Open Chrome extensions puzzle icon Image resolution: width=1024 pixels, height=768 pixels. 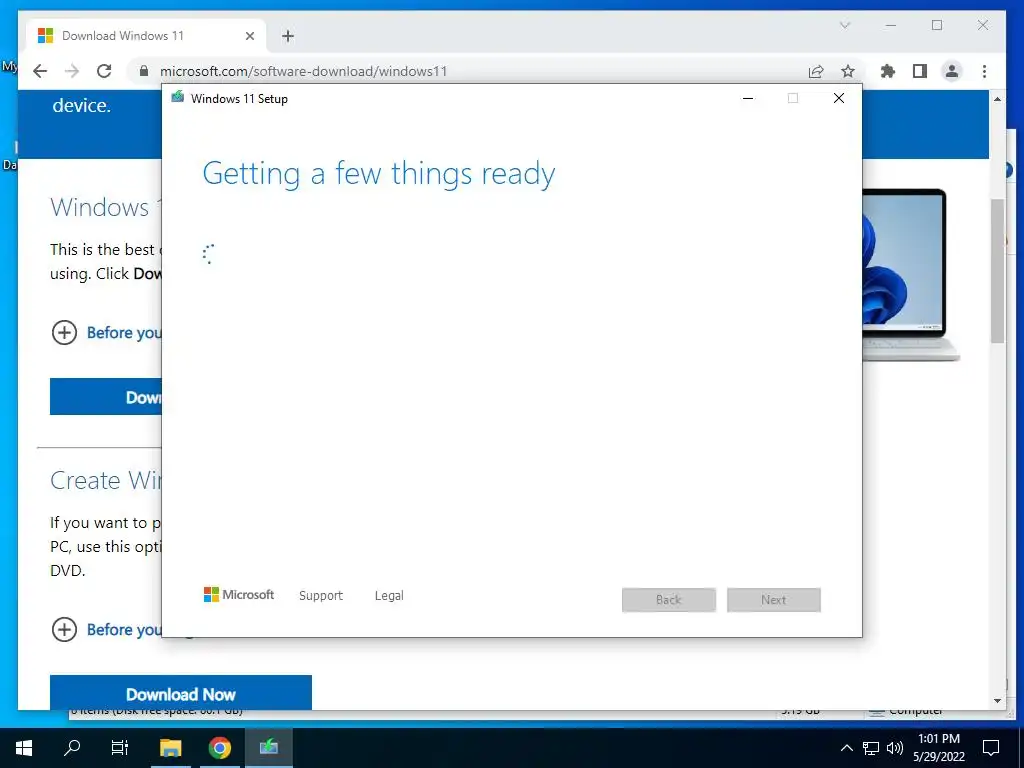pyautogui.click(x=888, y=71)
